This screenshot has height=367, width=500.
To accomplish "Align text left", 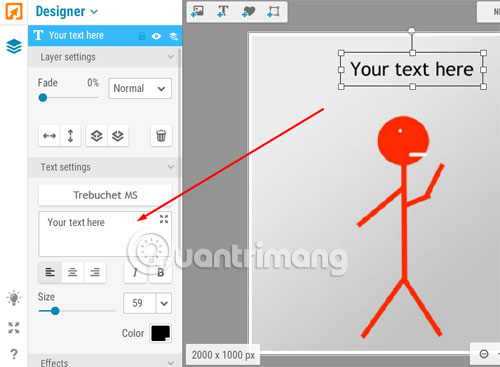I will [x=50, y=272].
